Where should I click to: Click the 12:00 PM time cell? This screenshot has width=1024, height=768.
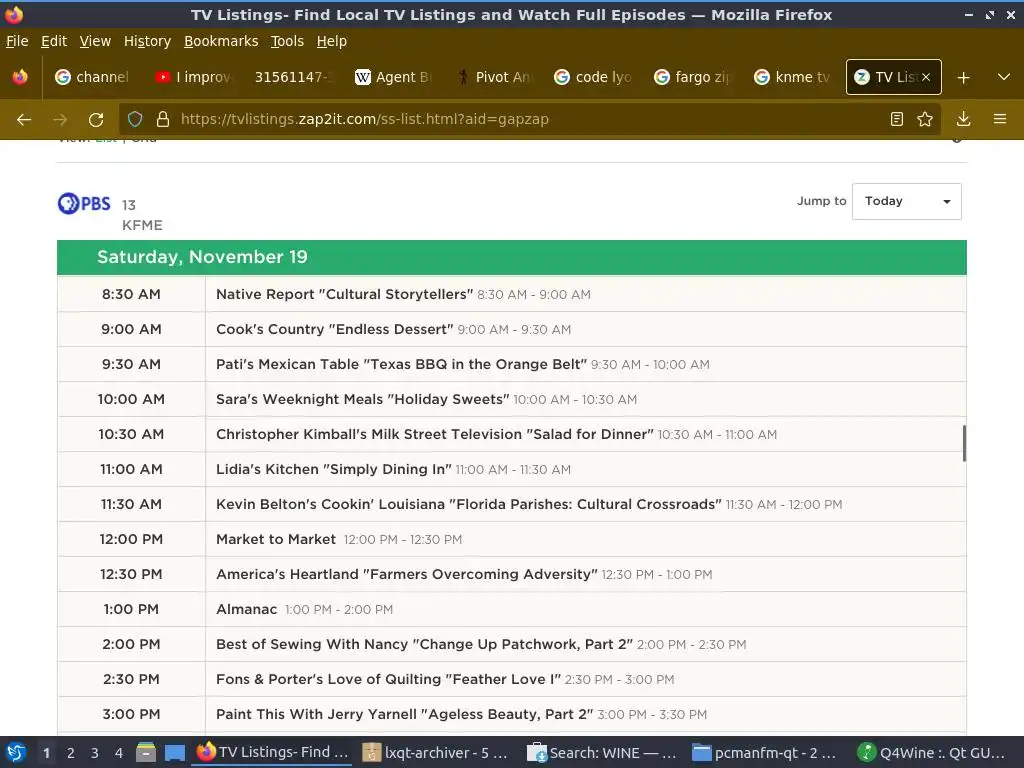point(131,539)
